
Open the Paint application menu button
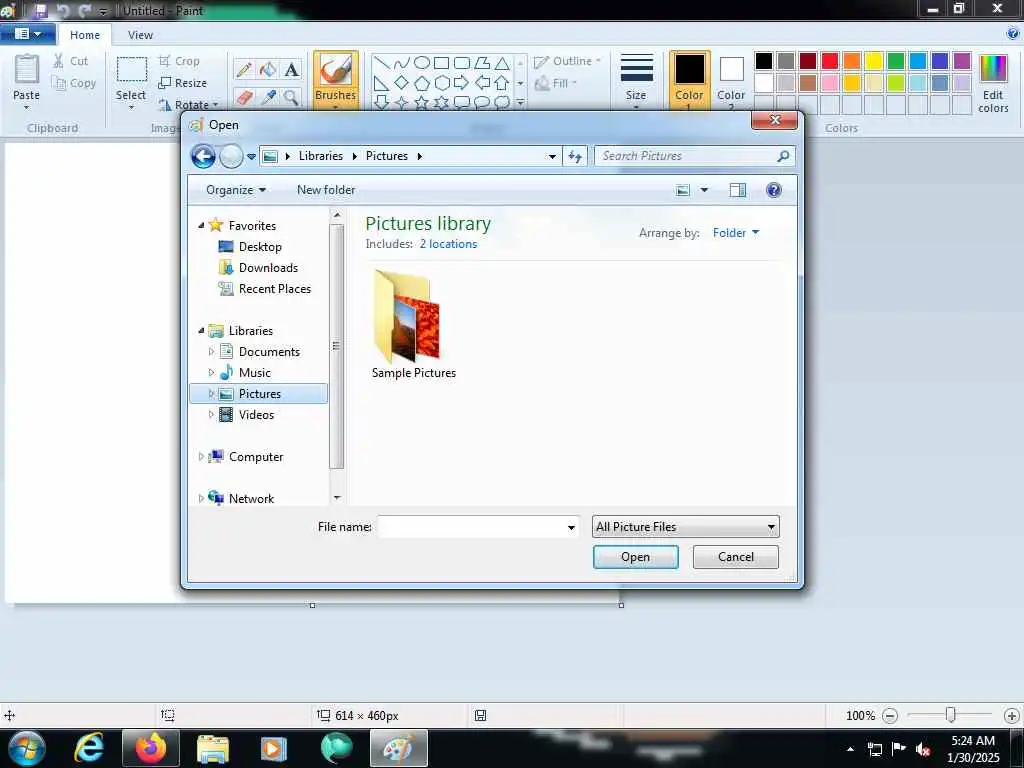point(27,34)
